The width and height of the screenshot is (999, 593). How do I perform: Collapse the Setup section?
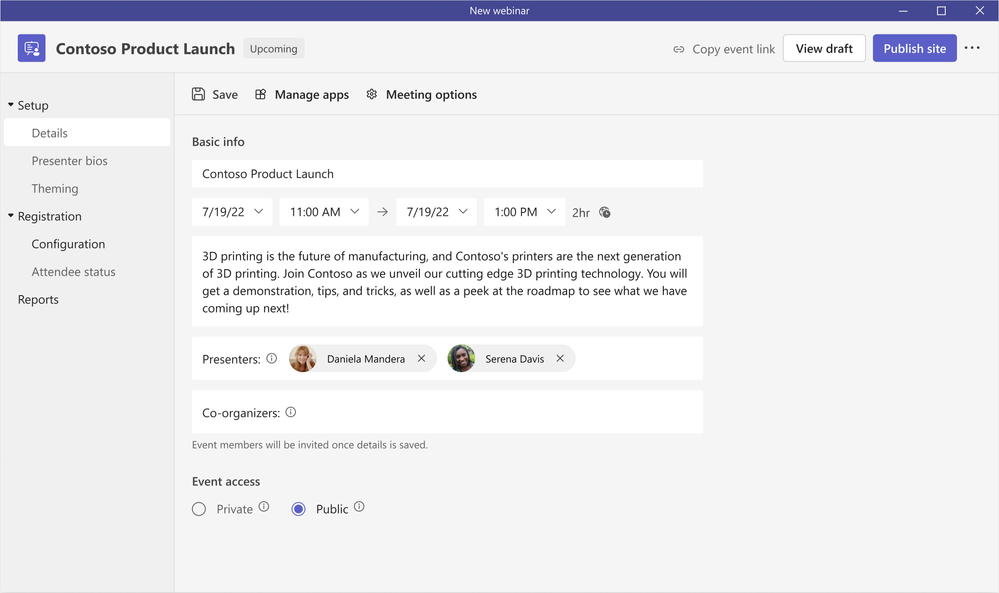[11, 104]
